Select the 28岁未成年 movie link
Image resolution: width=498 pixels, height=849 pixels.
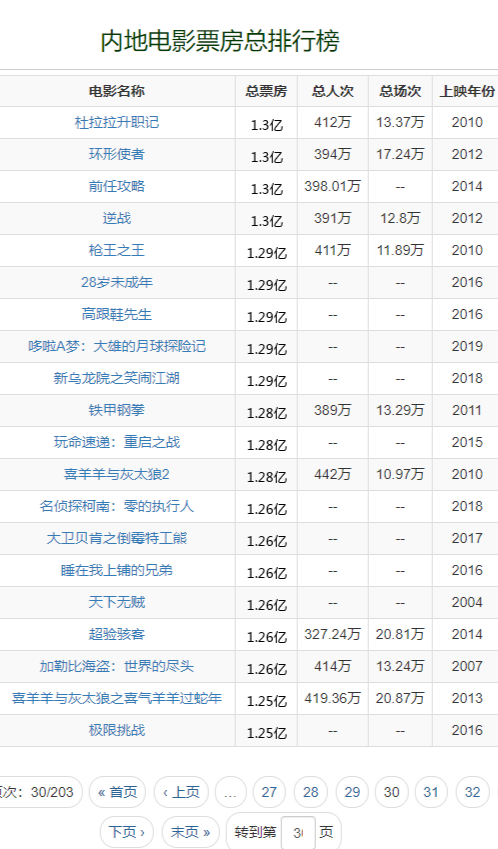tap(116, 282)
